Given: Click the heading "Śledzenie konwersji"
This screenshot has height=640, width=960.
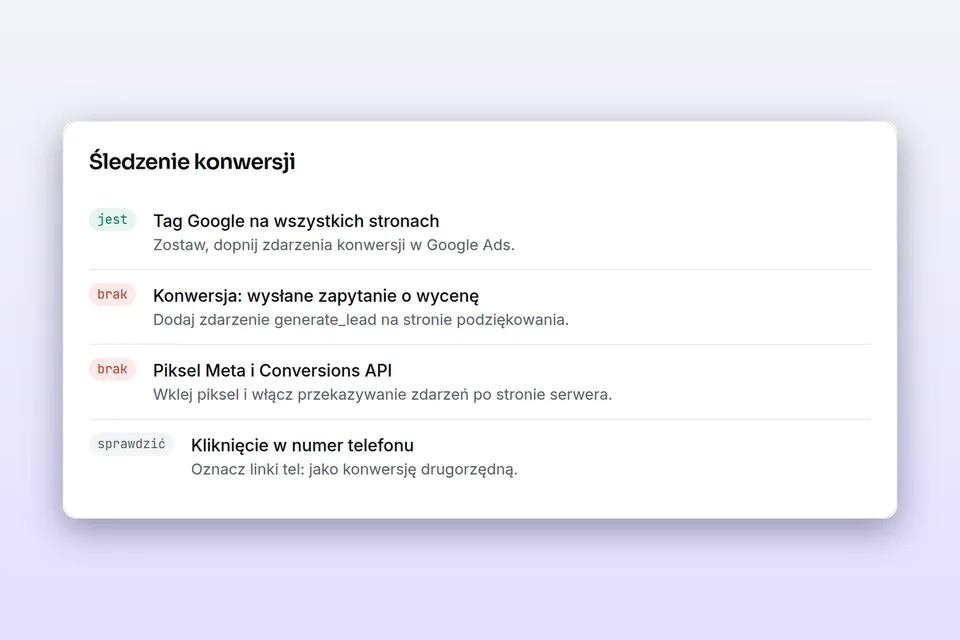Looking at the screenshot, I should pyautogui.click(x=192, y=162).
